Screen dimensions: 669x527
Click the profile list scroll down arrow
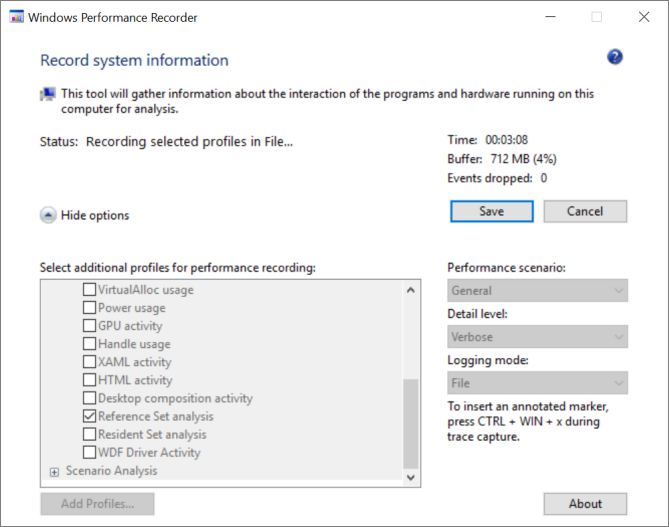411,478
